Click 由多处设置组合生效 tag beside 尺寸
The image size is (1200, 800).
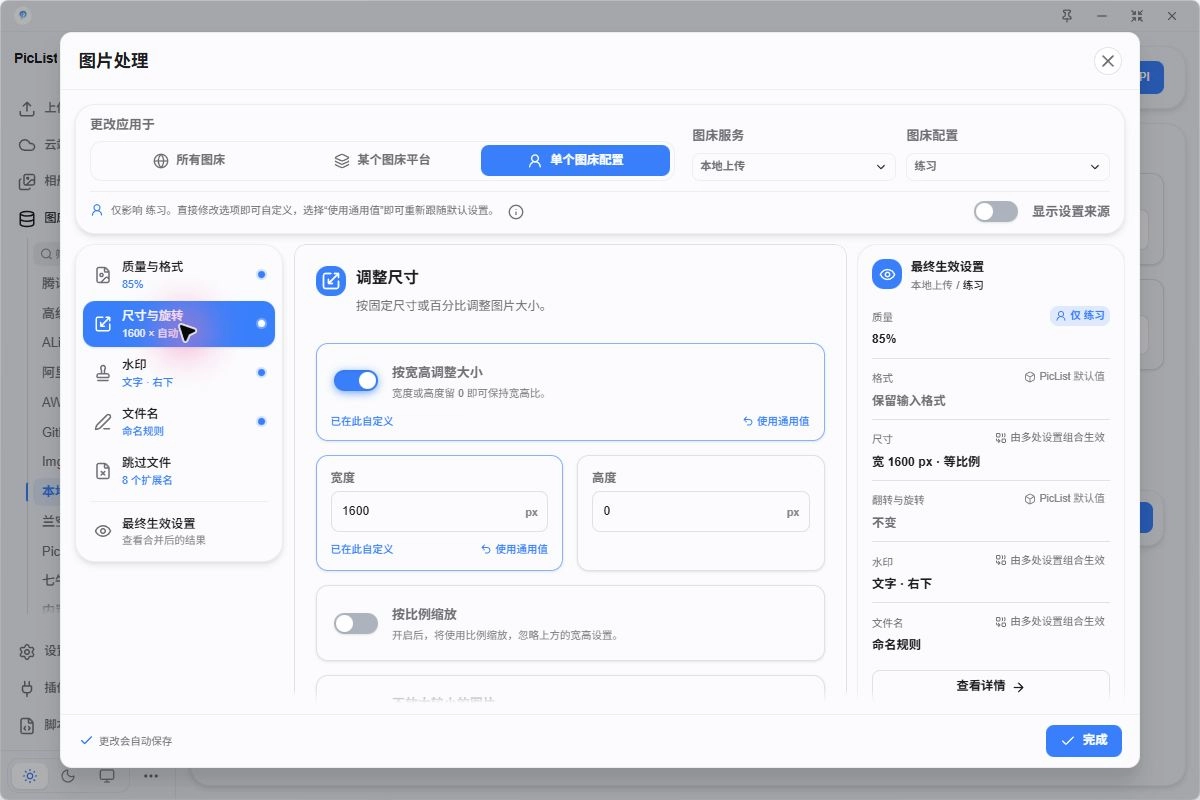coord(1050,438)
